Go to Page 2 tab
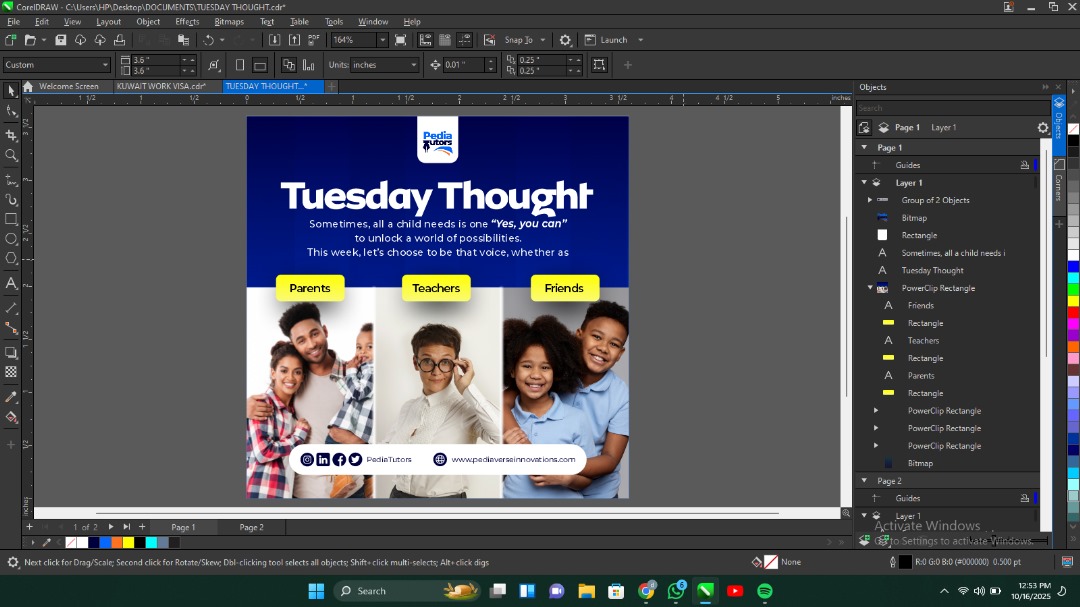 point(251,527)
